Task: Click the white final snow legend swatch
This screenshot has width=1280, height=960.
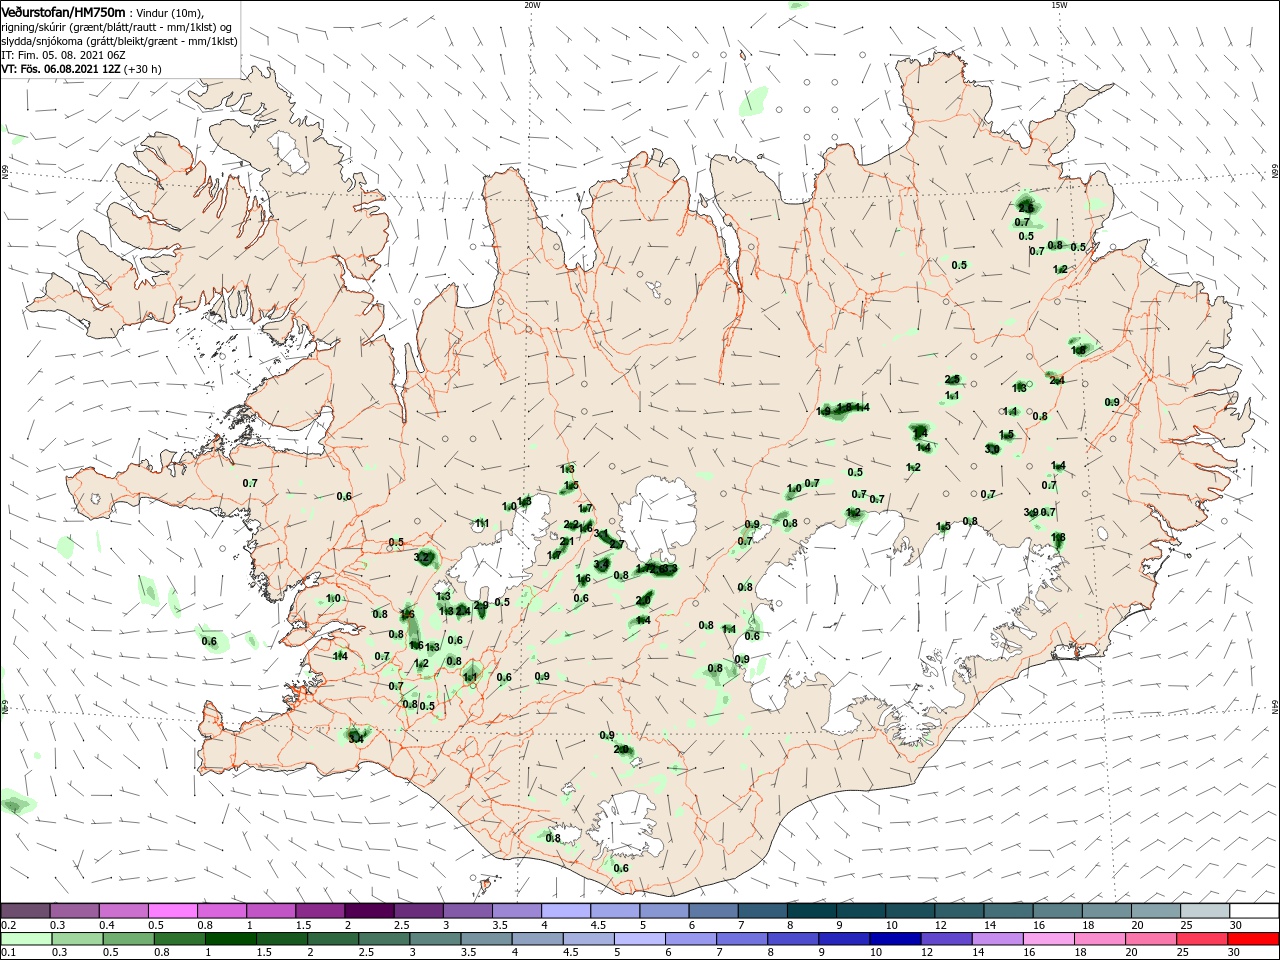Action: coord(1253,911)
